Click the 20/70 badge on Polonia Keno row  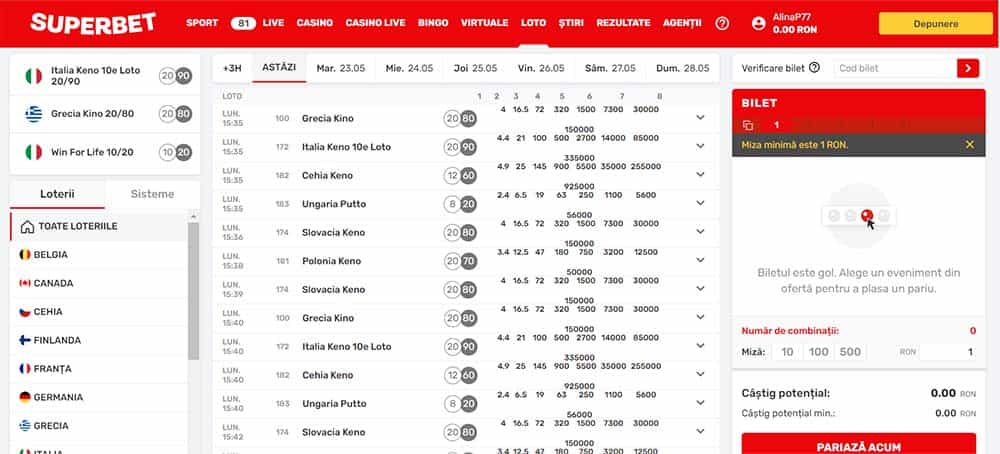pos(460,261)
